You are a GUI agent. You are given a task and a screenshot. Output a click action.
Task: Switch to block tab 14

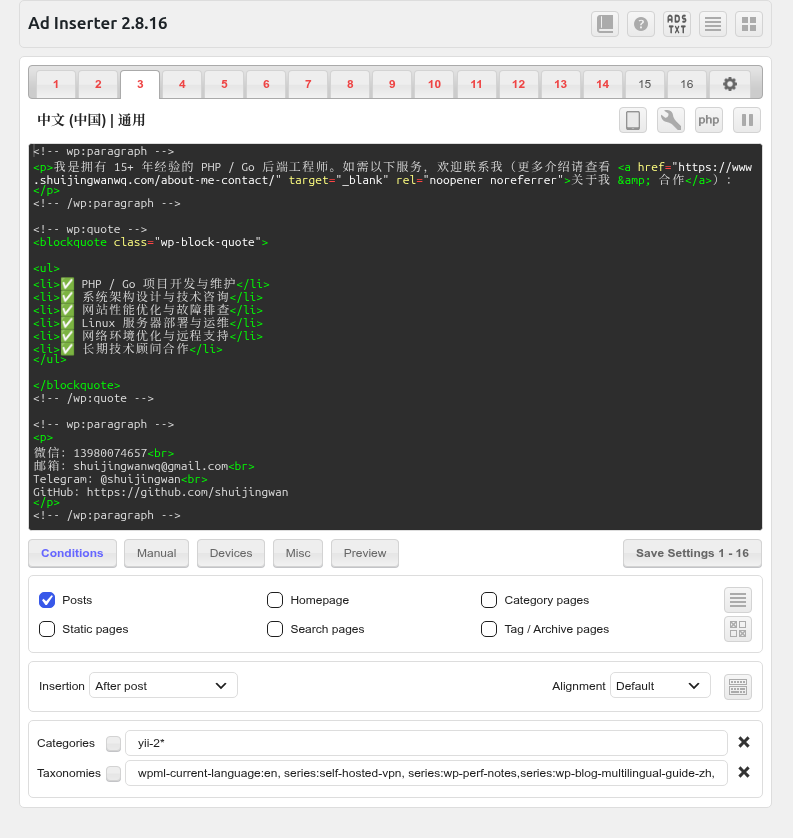[x=603, y=84]
